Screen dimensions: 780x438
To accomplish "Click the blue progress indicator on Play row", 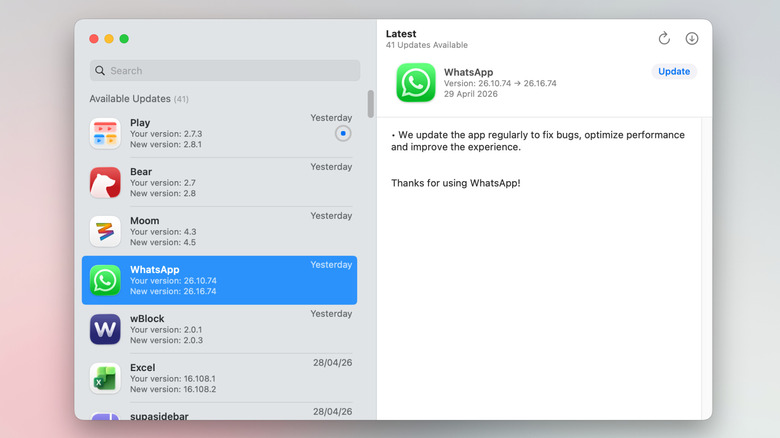I will 343,133.
